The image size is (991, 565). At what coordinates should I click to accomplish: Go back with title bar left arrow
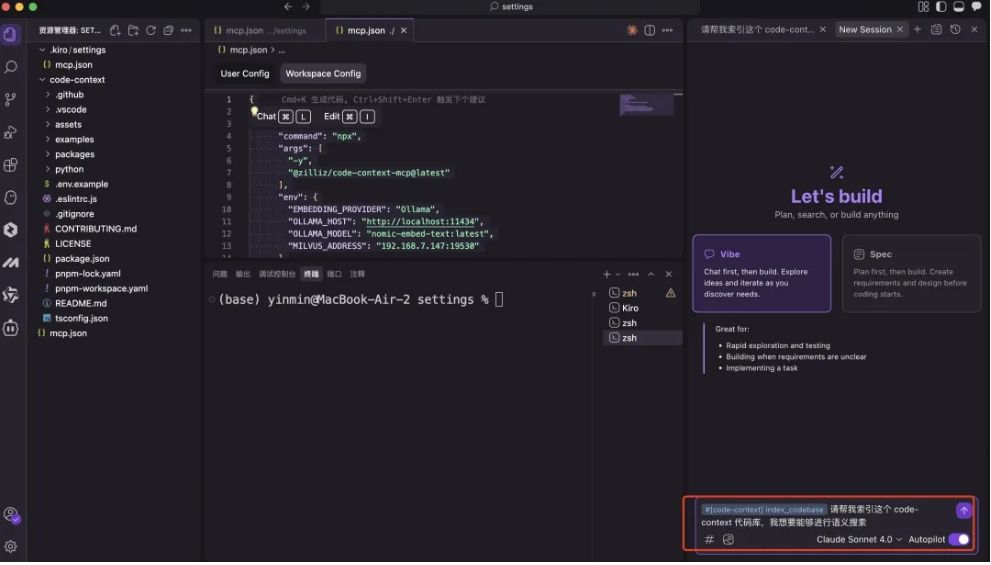click(288, 6)
